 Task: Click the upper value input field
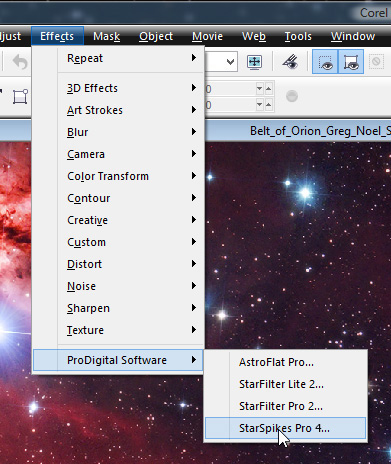(x=229, y=89)
